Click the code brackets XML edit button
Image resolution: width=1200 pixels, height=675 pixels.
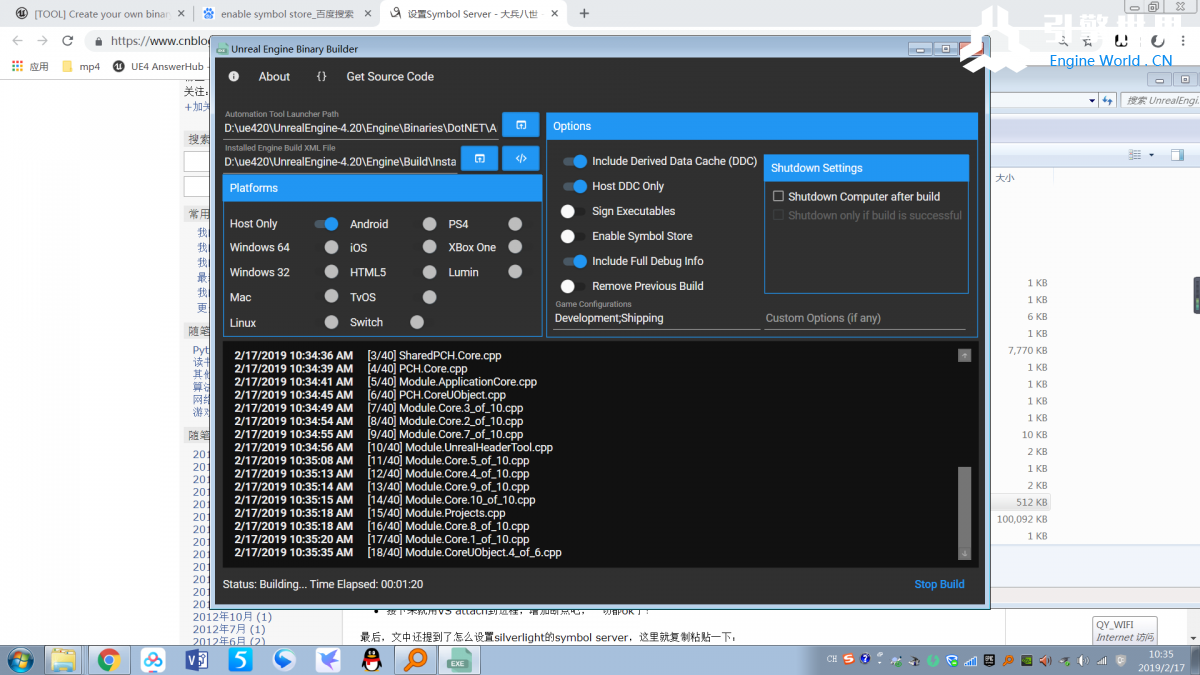(521, 158)
